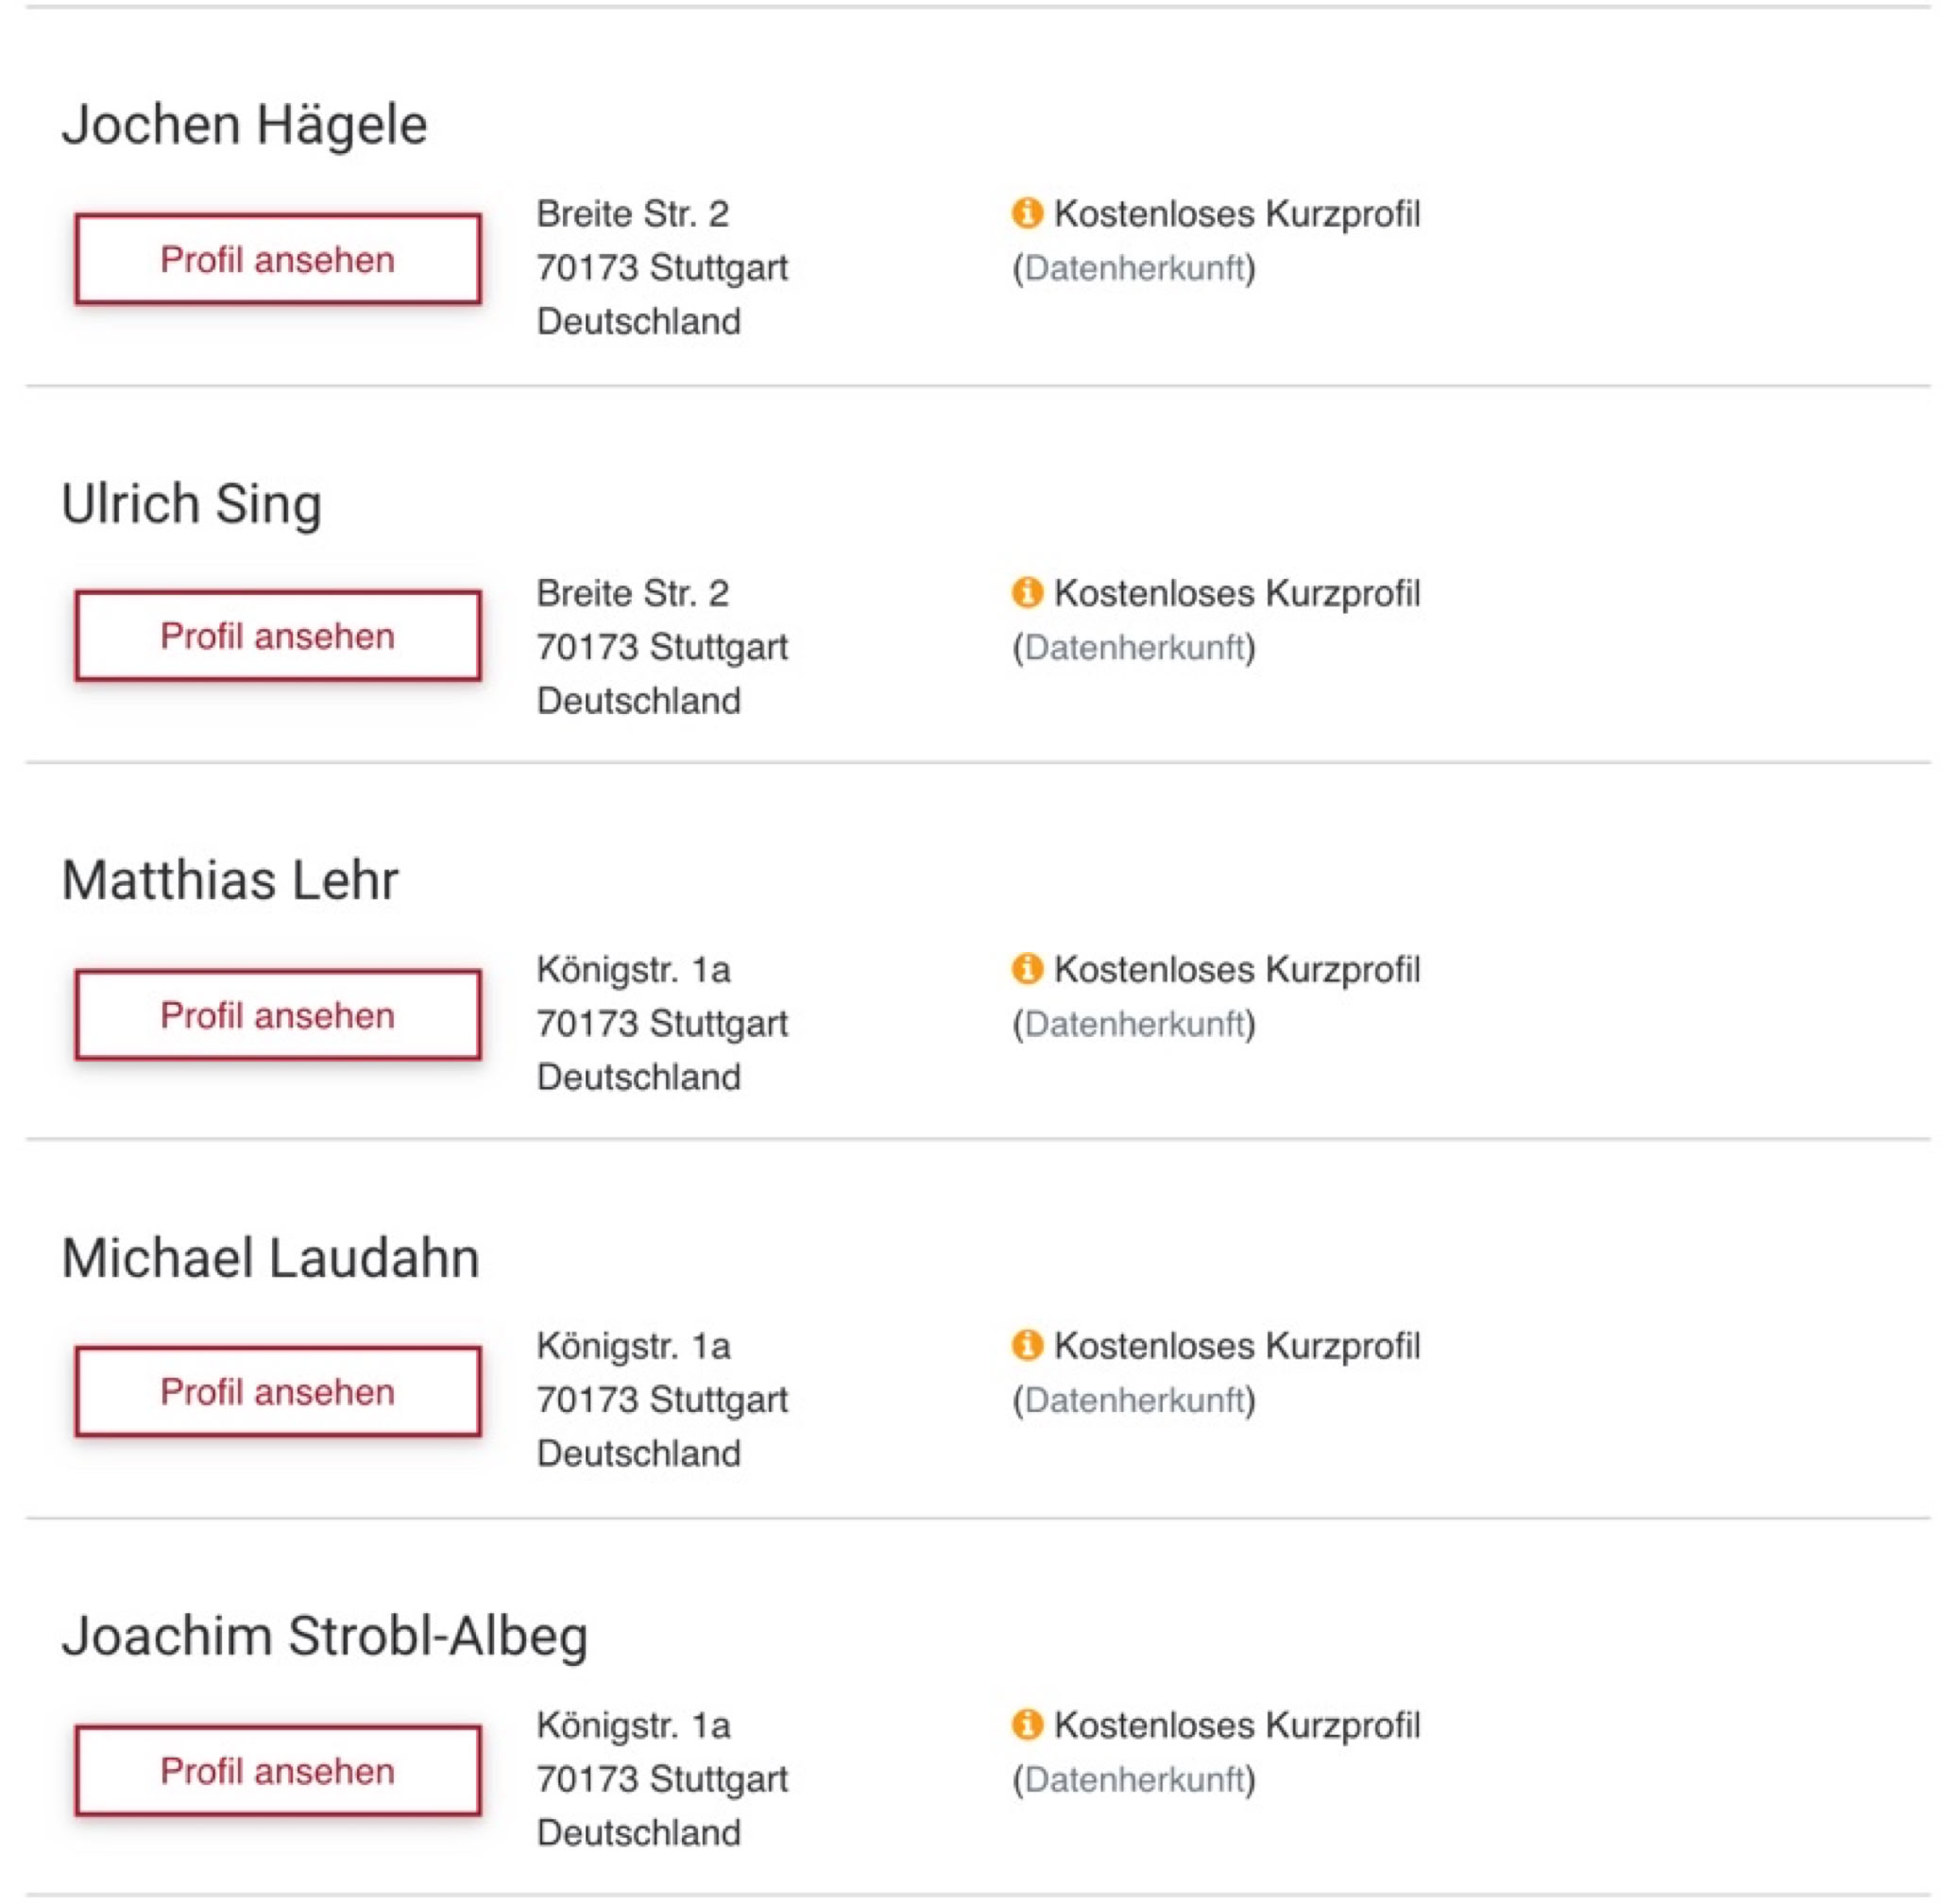Click the info icon next to Matthias Lehr's Kurzprofil
The width and height of the screenshot is (1959, 1904).
1027,968
